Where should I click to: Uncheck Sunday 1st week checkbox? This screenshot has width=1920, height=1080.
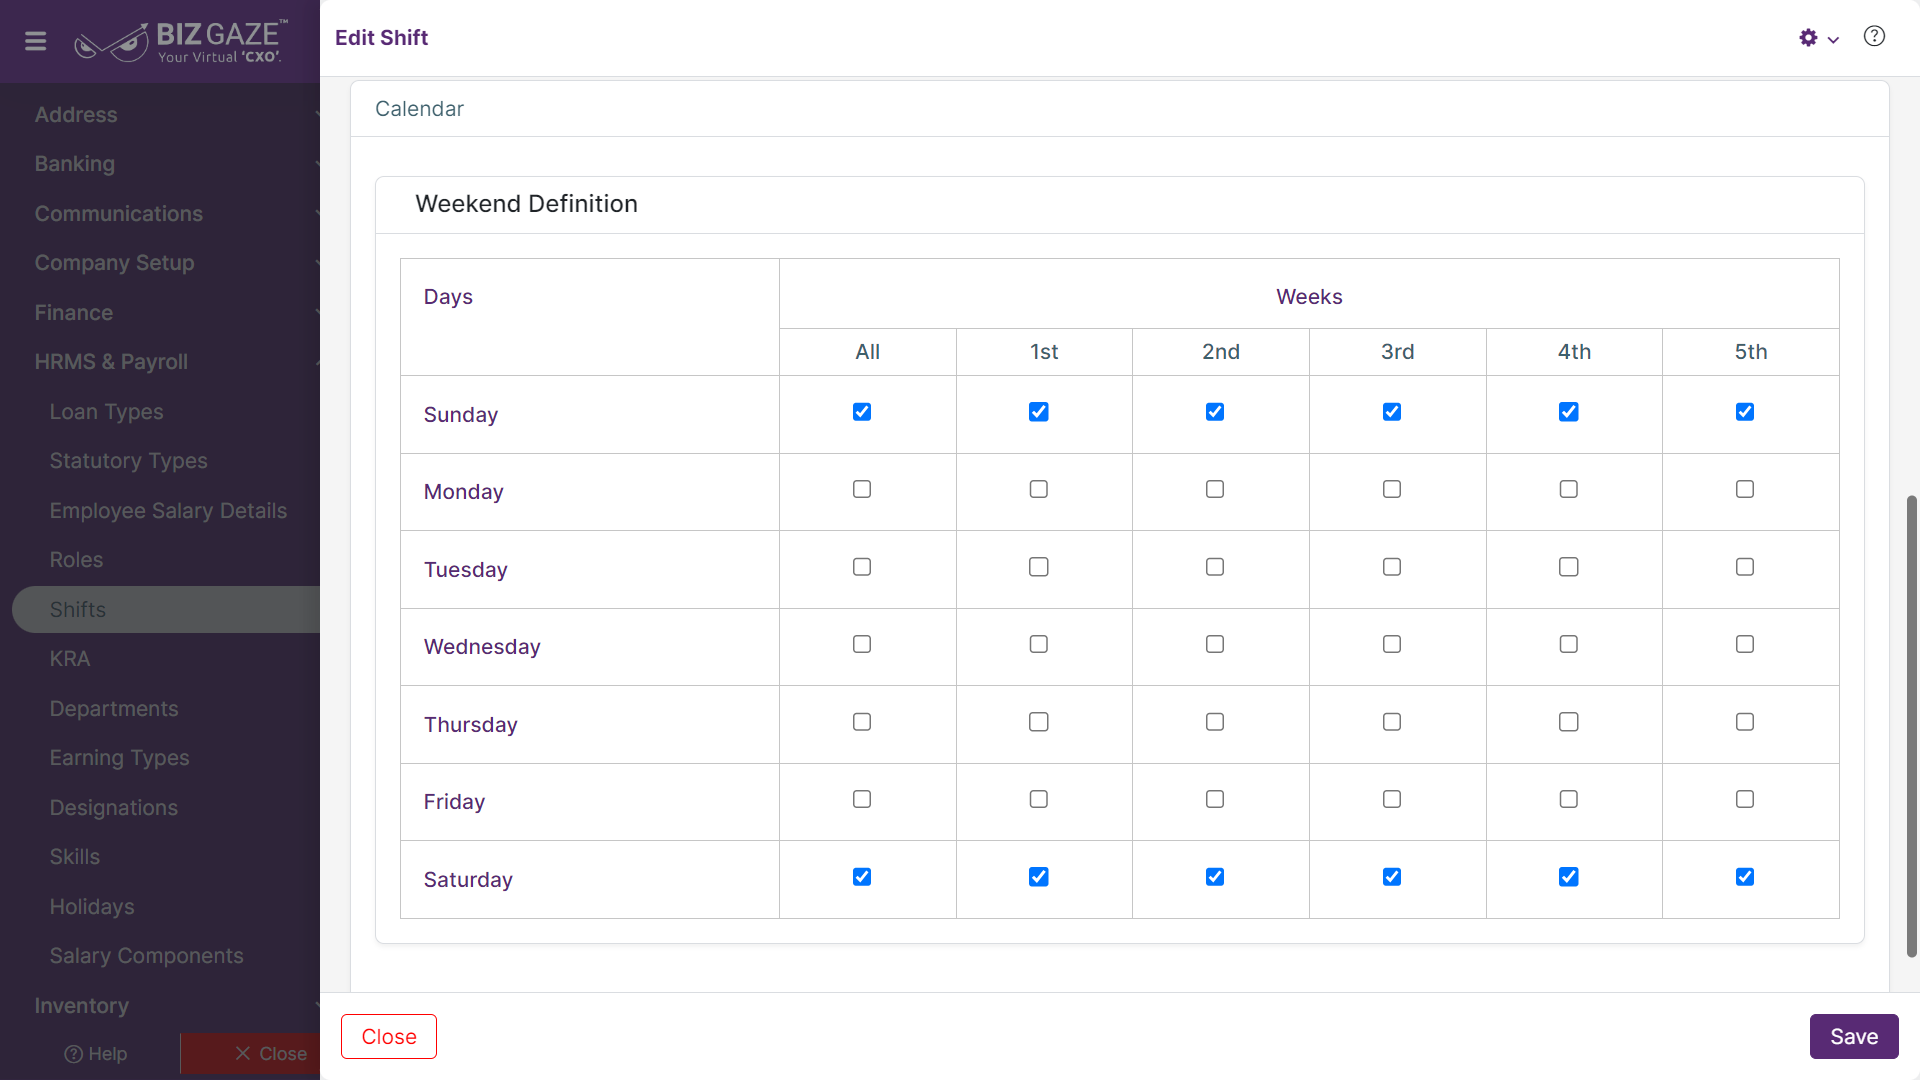tap(1039, 412)
